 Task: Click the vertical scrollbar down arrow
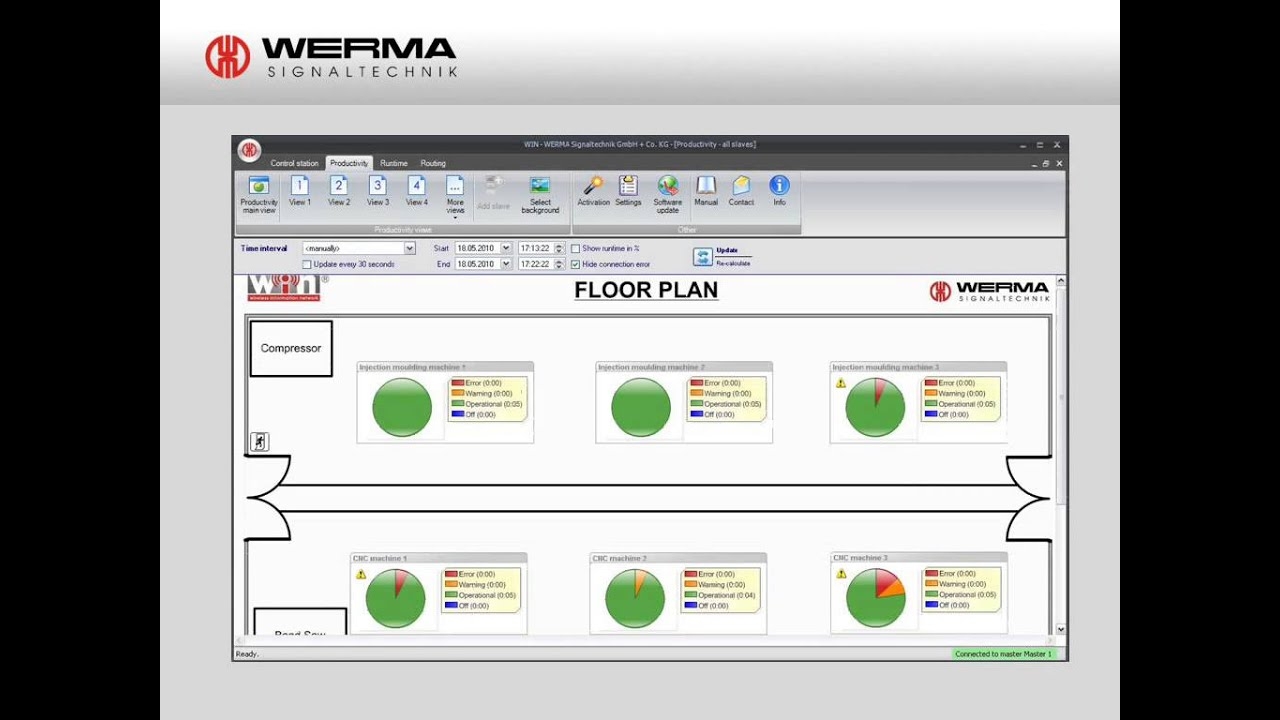coord(1060,630)
